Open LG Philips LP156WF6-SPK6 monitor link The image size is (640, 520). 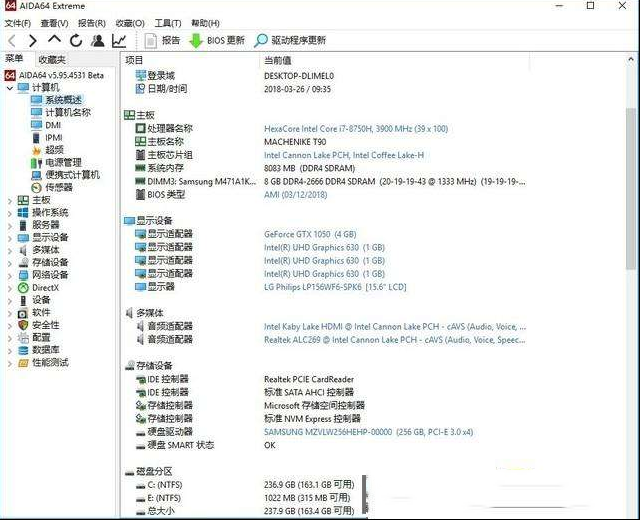(335, 287)
